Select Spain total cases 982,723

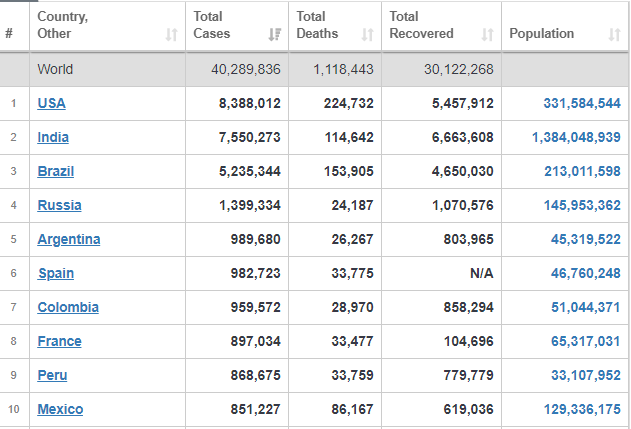coord(255,273)
